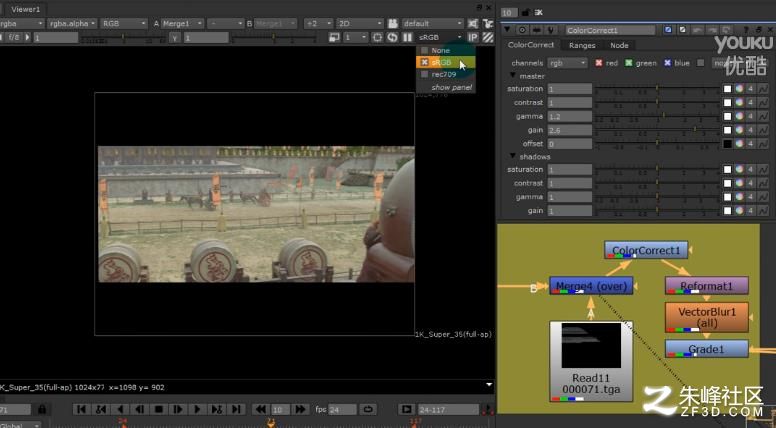The width and height of the screenshot is (776, 428).
Task: Click the master gamma slider
Action: pyautogui.click(x=657, y=116)
